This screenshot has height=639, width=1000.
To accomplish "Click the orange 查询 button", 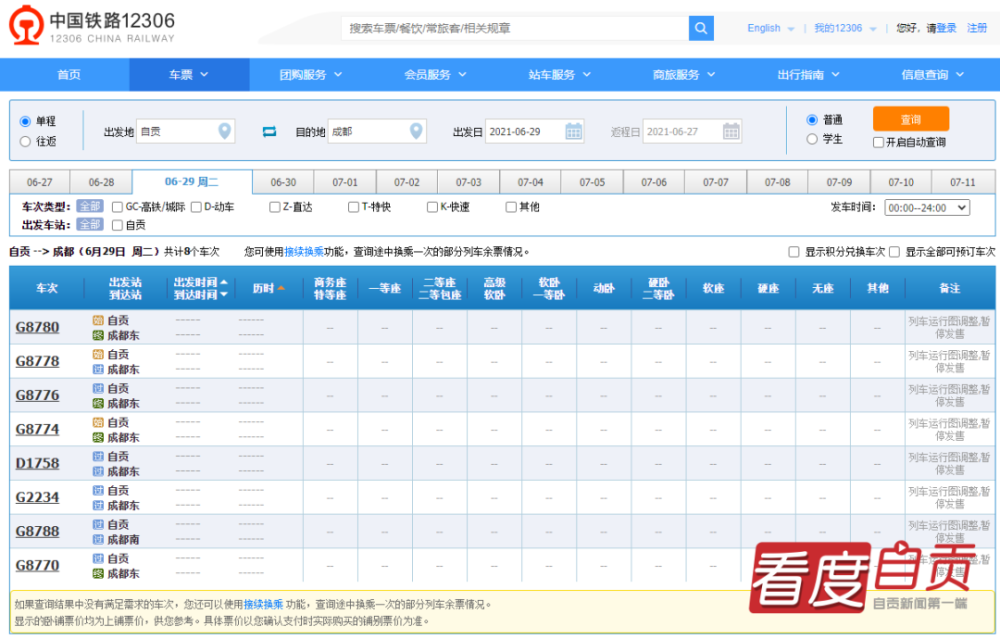I will tap(911, 119).
